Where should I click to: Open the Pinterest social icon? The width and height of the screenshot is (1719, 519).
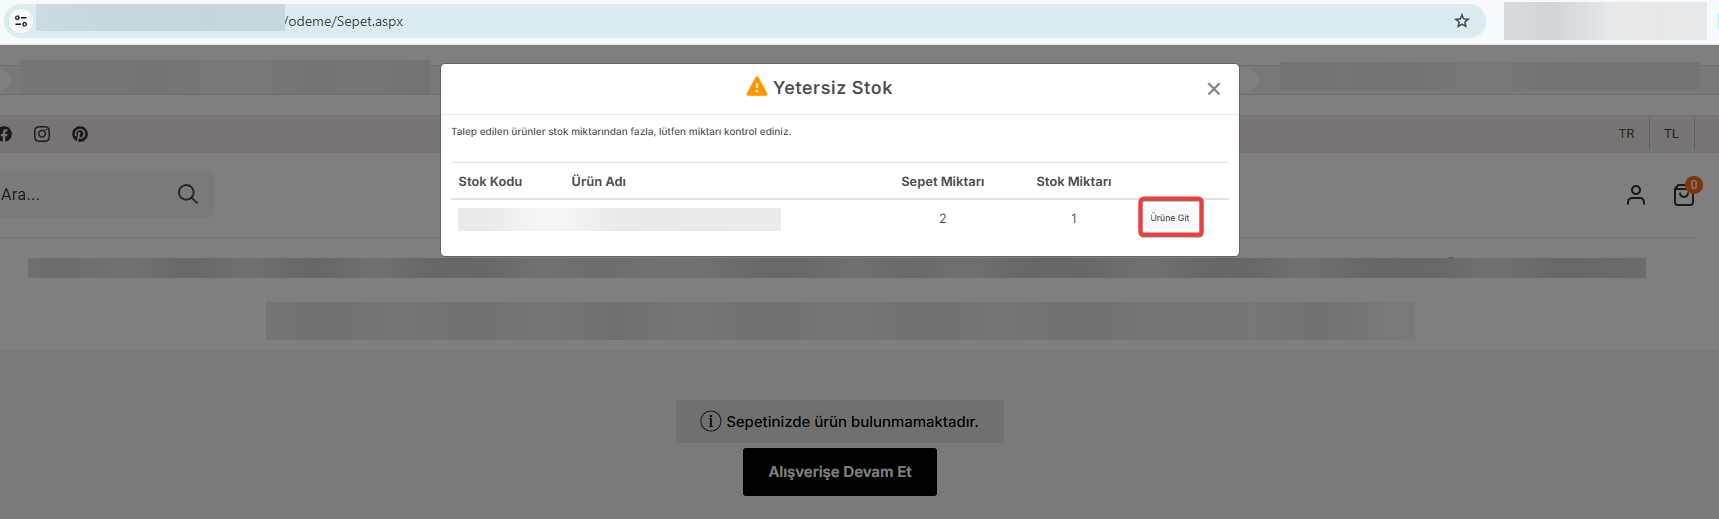pyautogui.click(x=80, y=134)
